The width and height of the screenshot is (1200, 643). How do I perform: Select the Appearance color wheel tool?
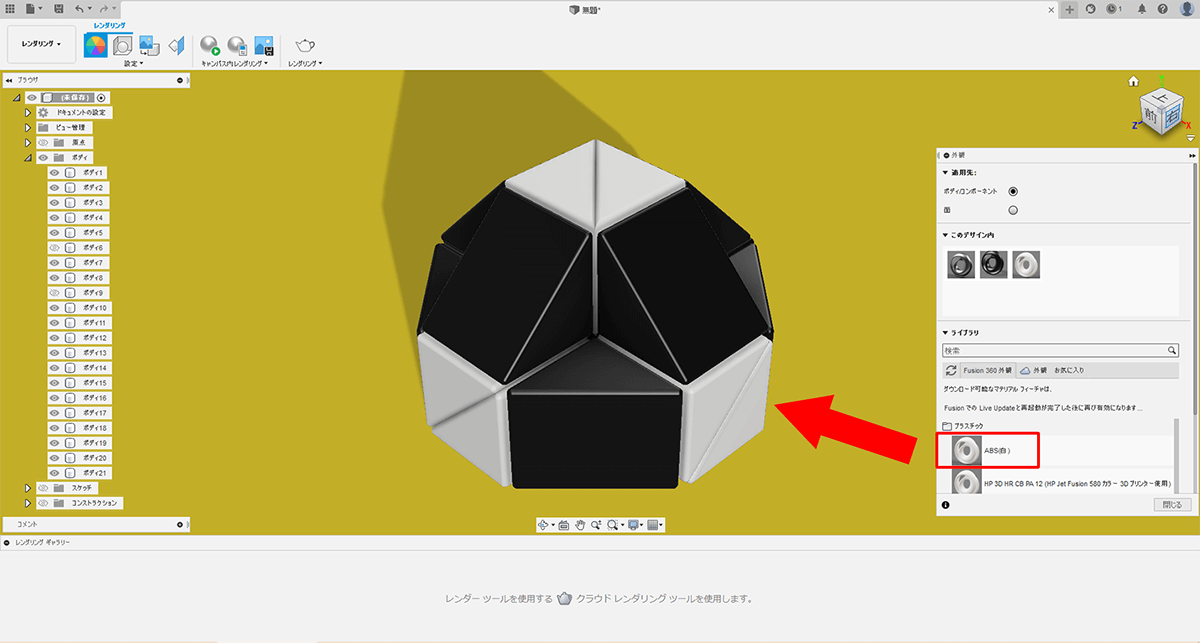95,45
